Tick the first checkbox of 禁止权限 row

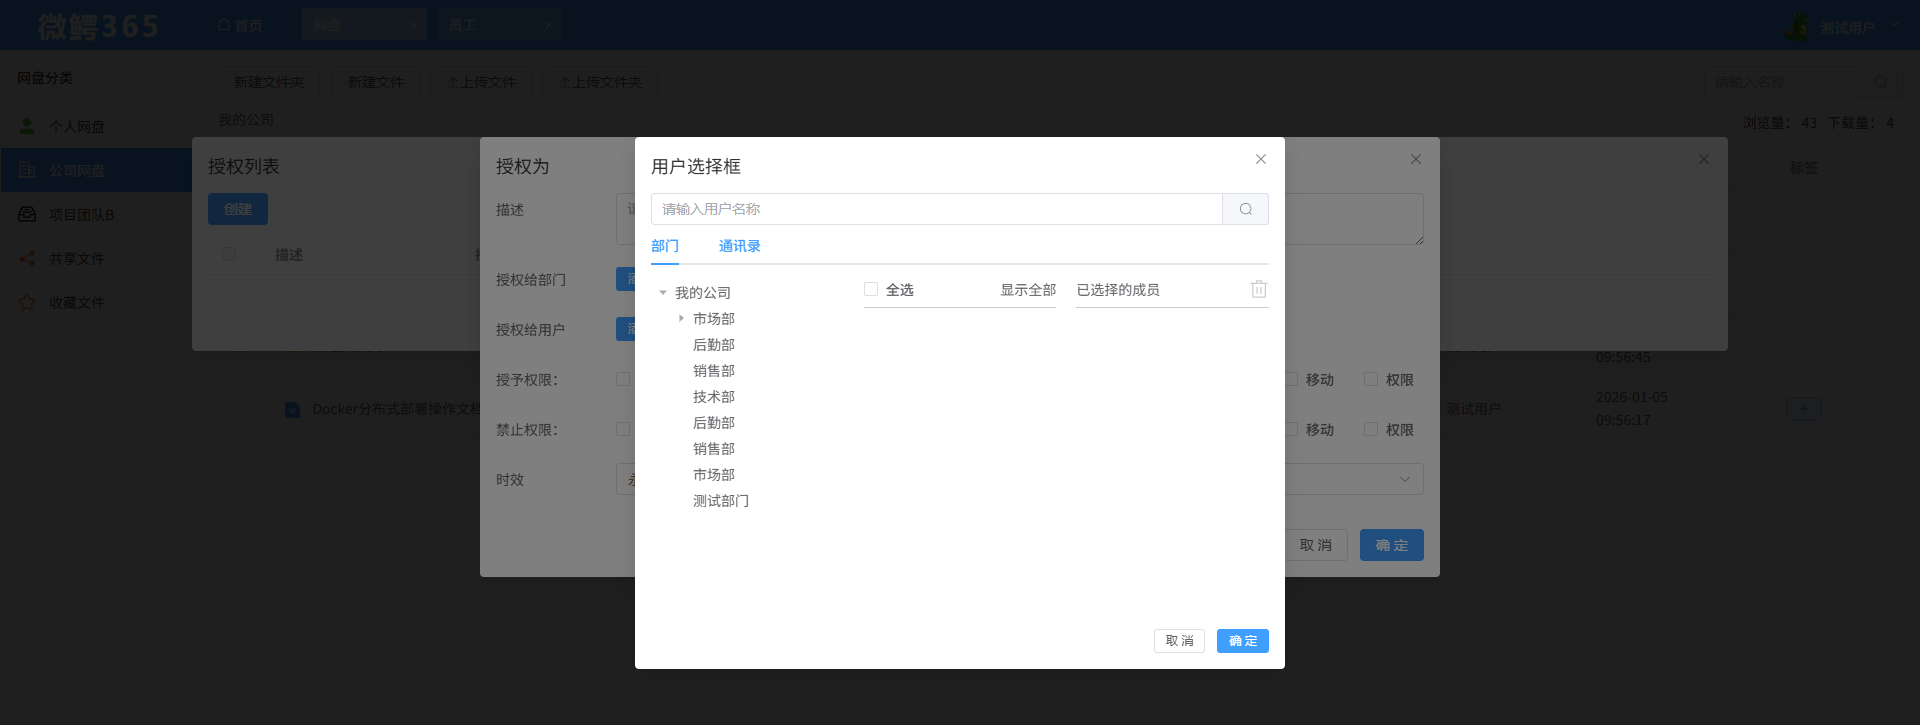pos(623,429)
